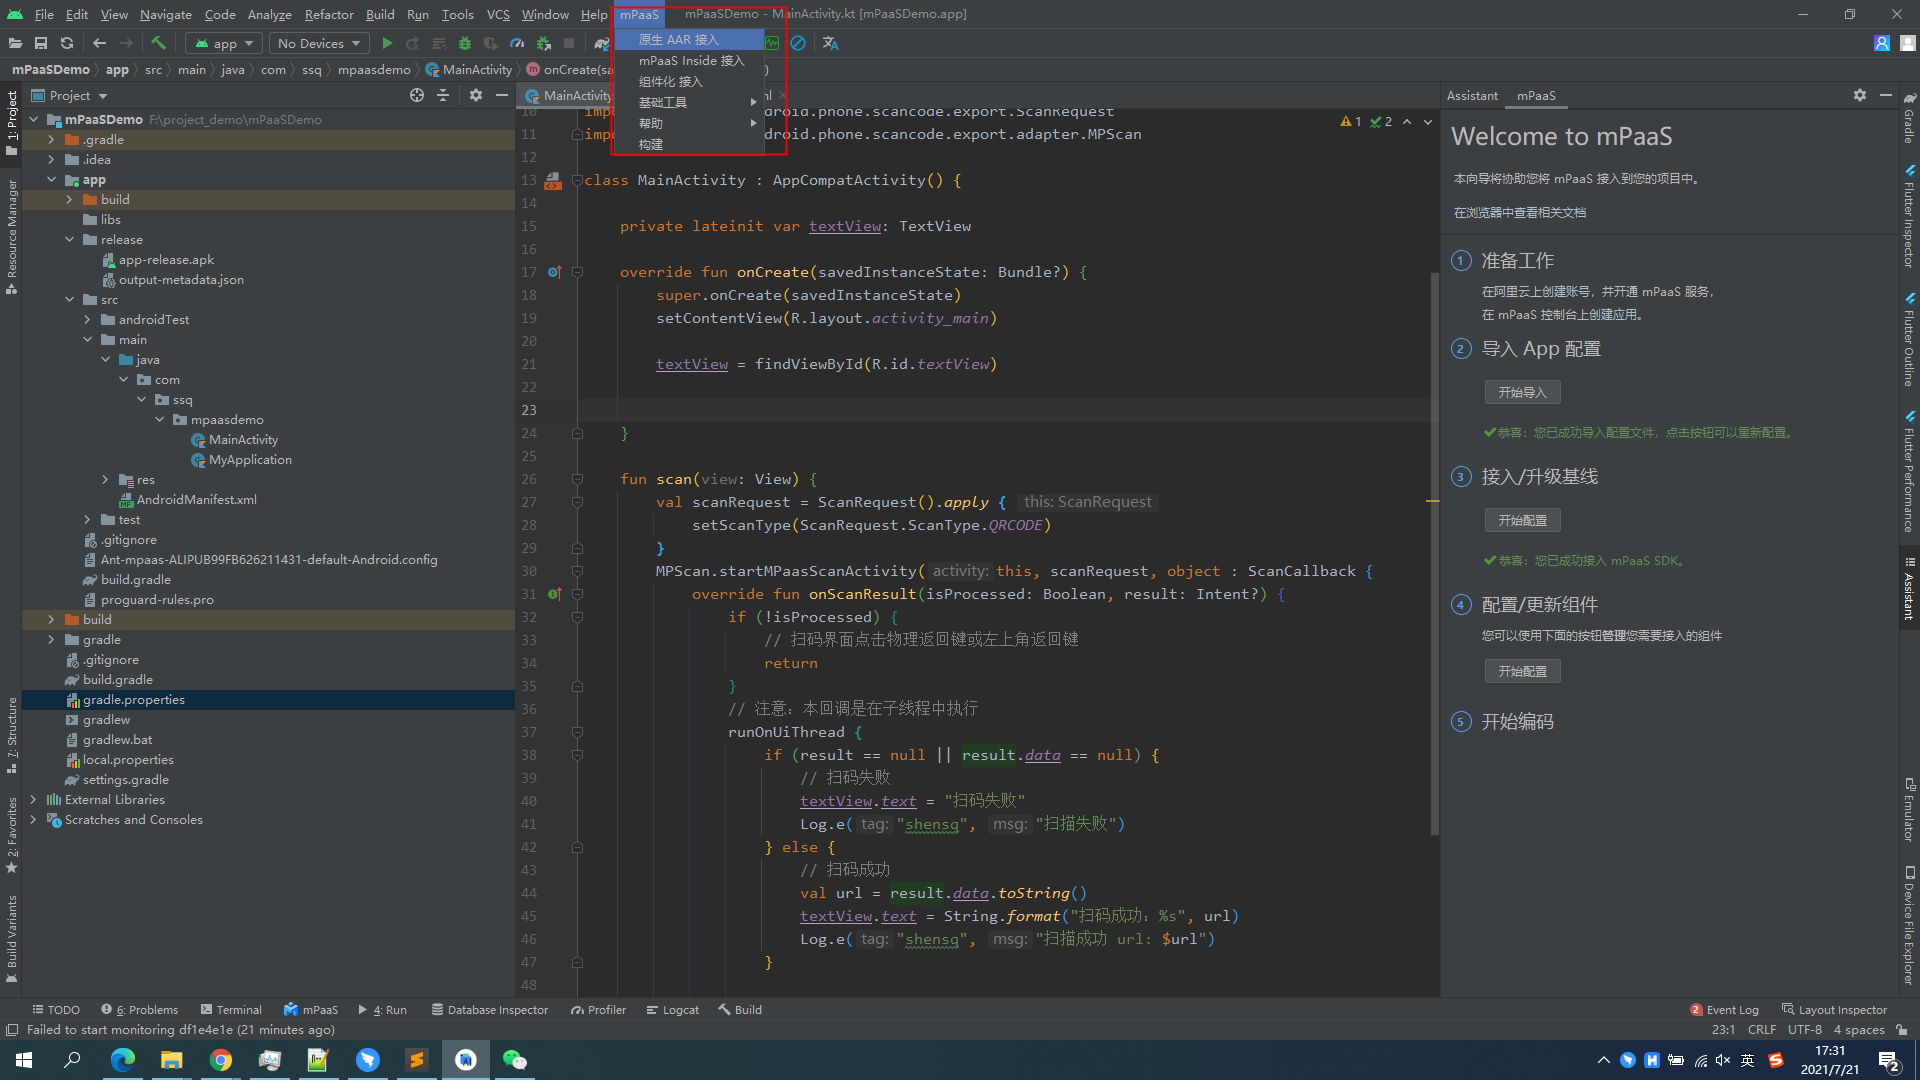Switch to the Assistant tab

[1472, 95]
